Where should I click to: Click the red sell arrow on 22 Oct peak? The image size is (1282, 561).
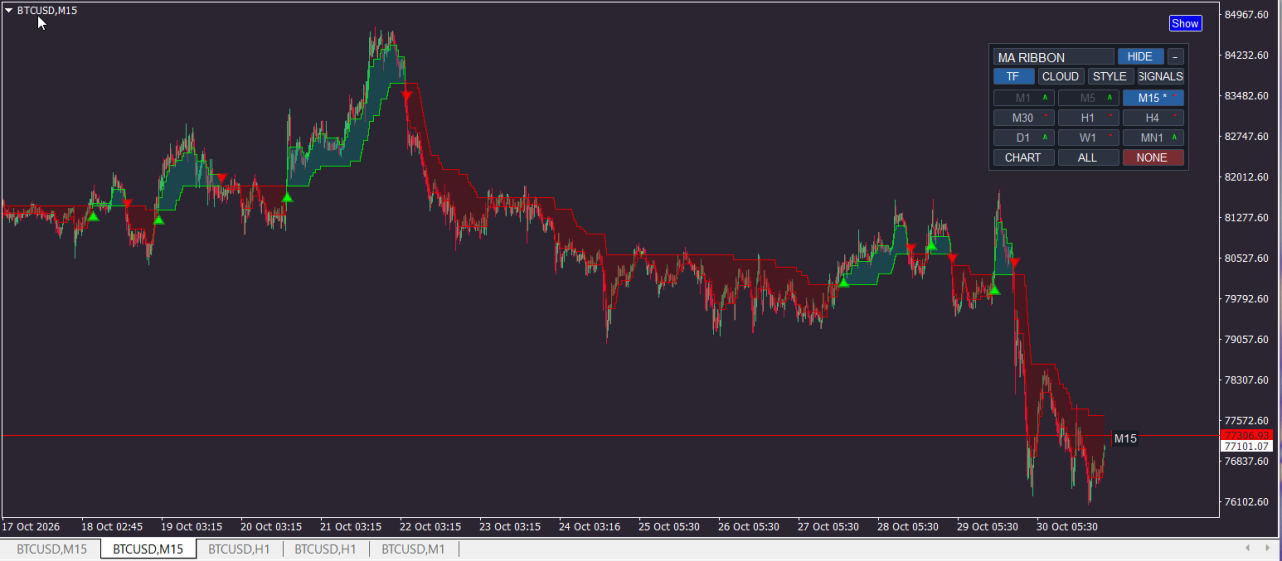406,94
